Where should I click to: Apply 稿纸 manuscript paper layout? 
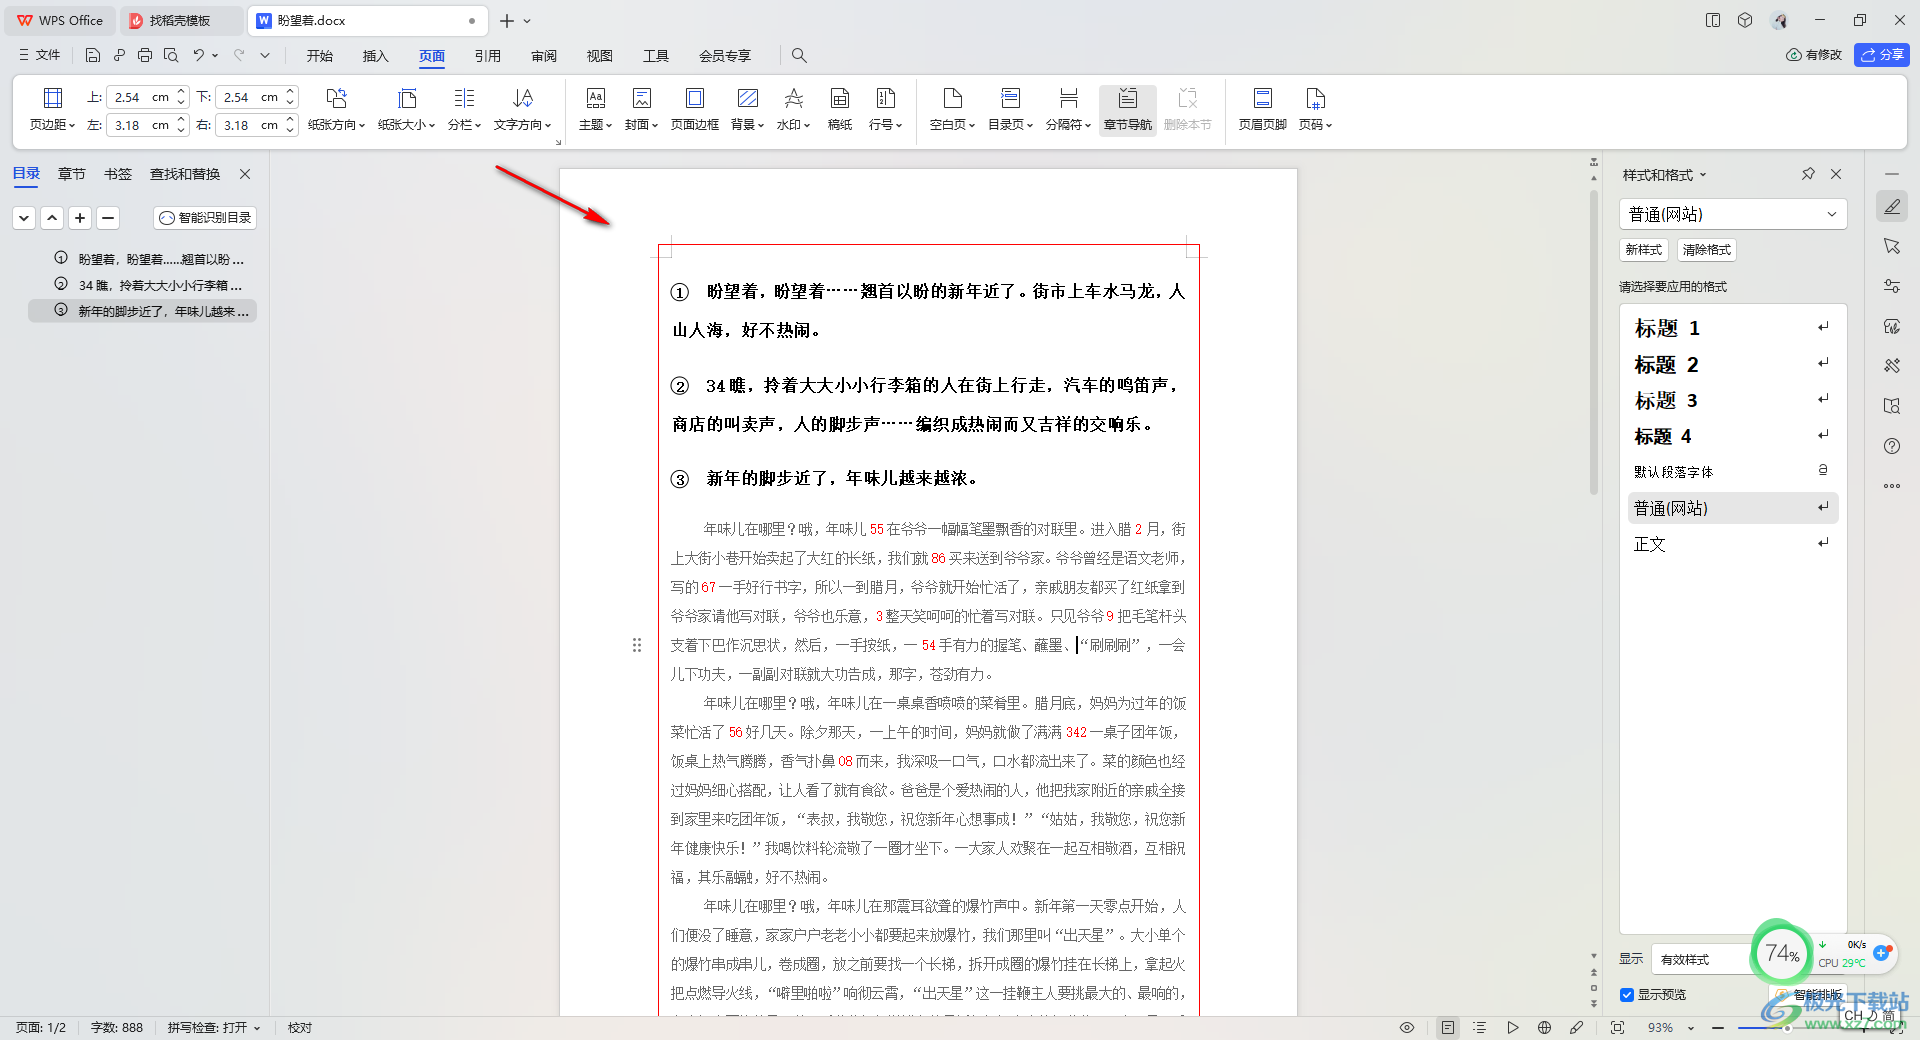pos(840,110)
